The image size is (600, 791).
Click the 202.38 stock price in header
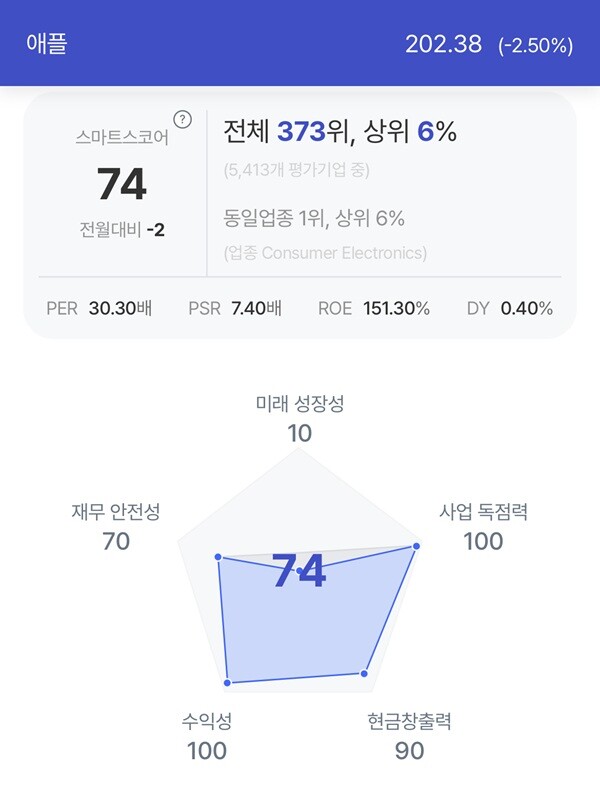444,44
